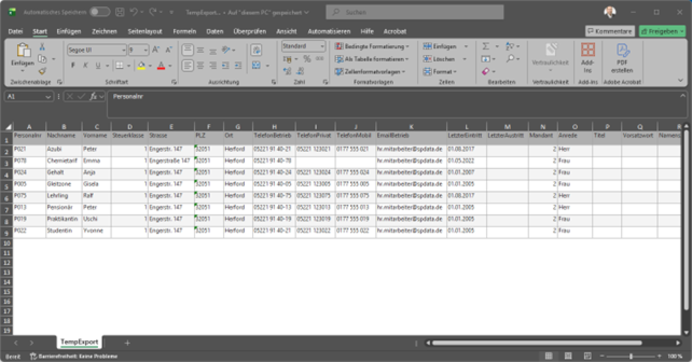692x362 pixels.
Task: Click the percent style icon
Action: tap(307, 59)
